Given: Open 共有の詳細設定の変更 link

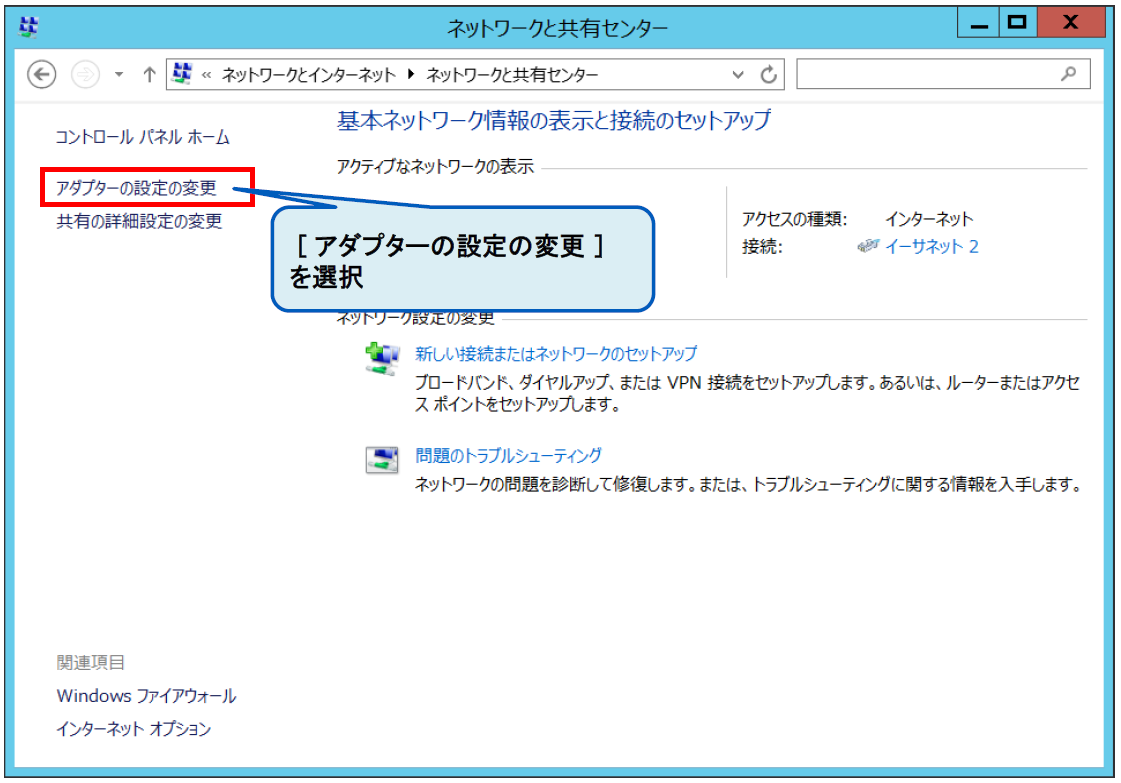Looking at the screenshot, I should [x=139, y=222].
